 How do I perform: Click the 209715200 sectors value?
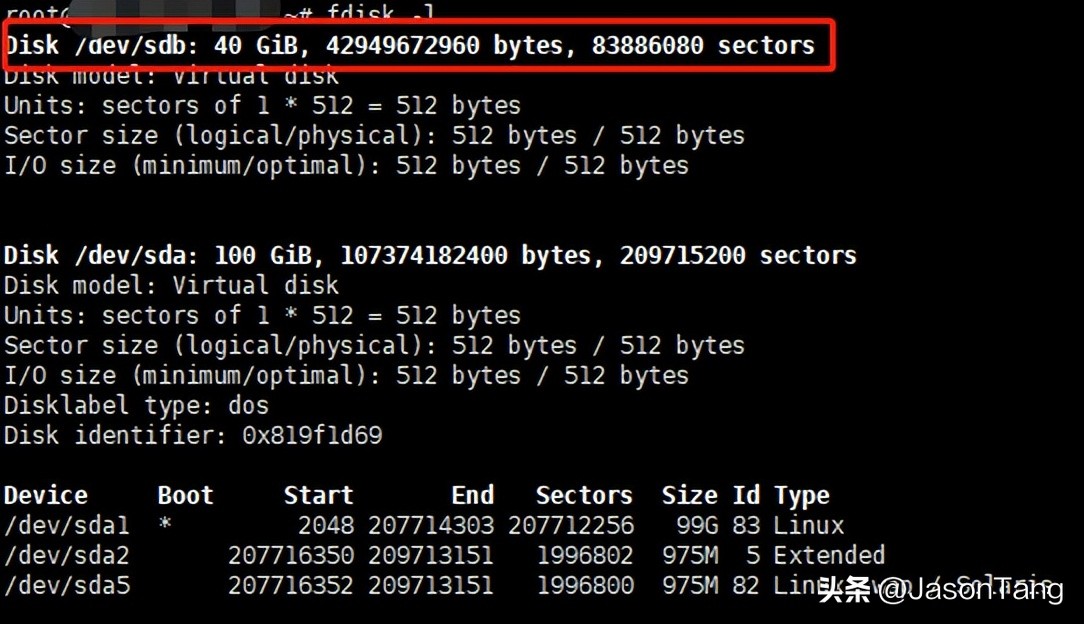682,255
